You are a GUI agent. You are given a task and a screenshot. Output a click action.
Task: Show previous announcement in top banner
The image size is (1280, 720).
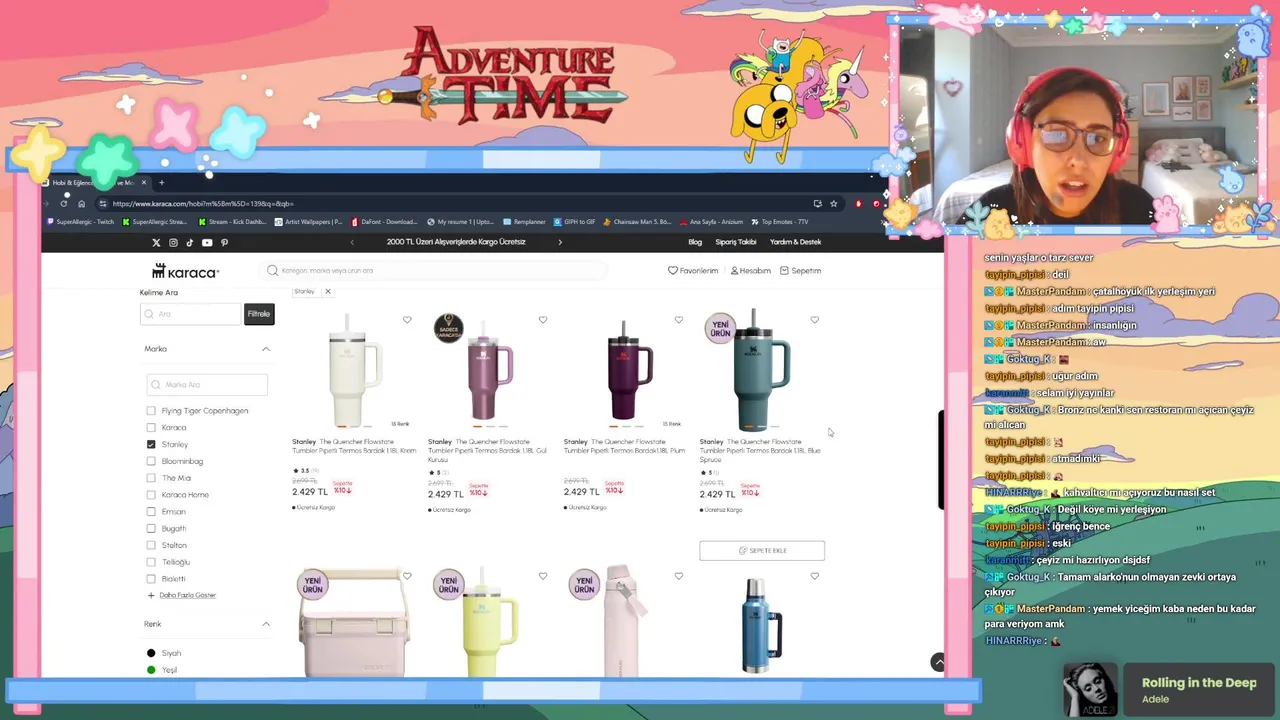[x=352, y=242]
